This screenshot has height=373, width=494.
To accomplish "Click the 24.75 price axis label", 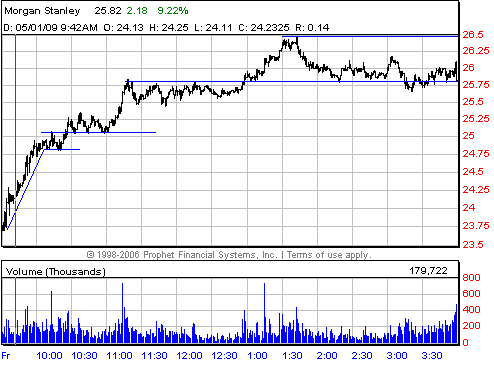I will (x=476, y=154).
